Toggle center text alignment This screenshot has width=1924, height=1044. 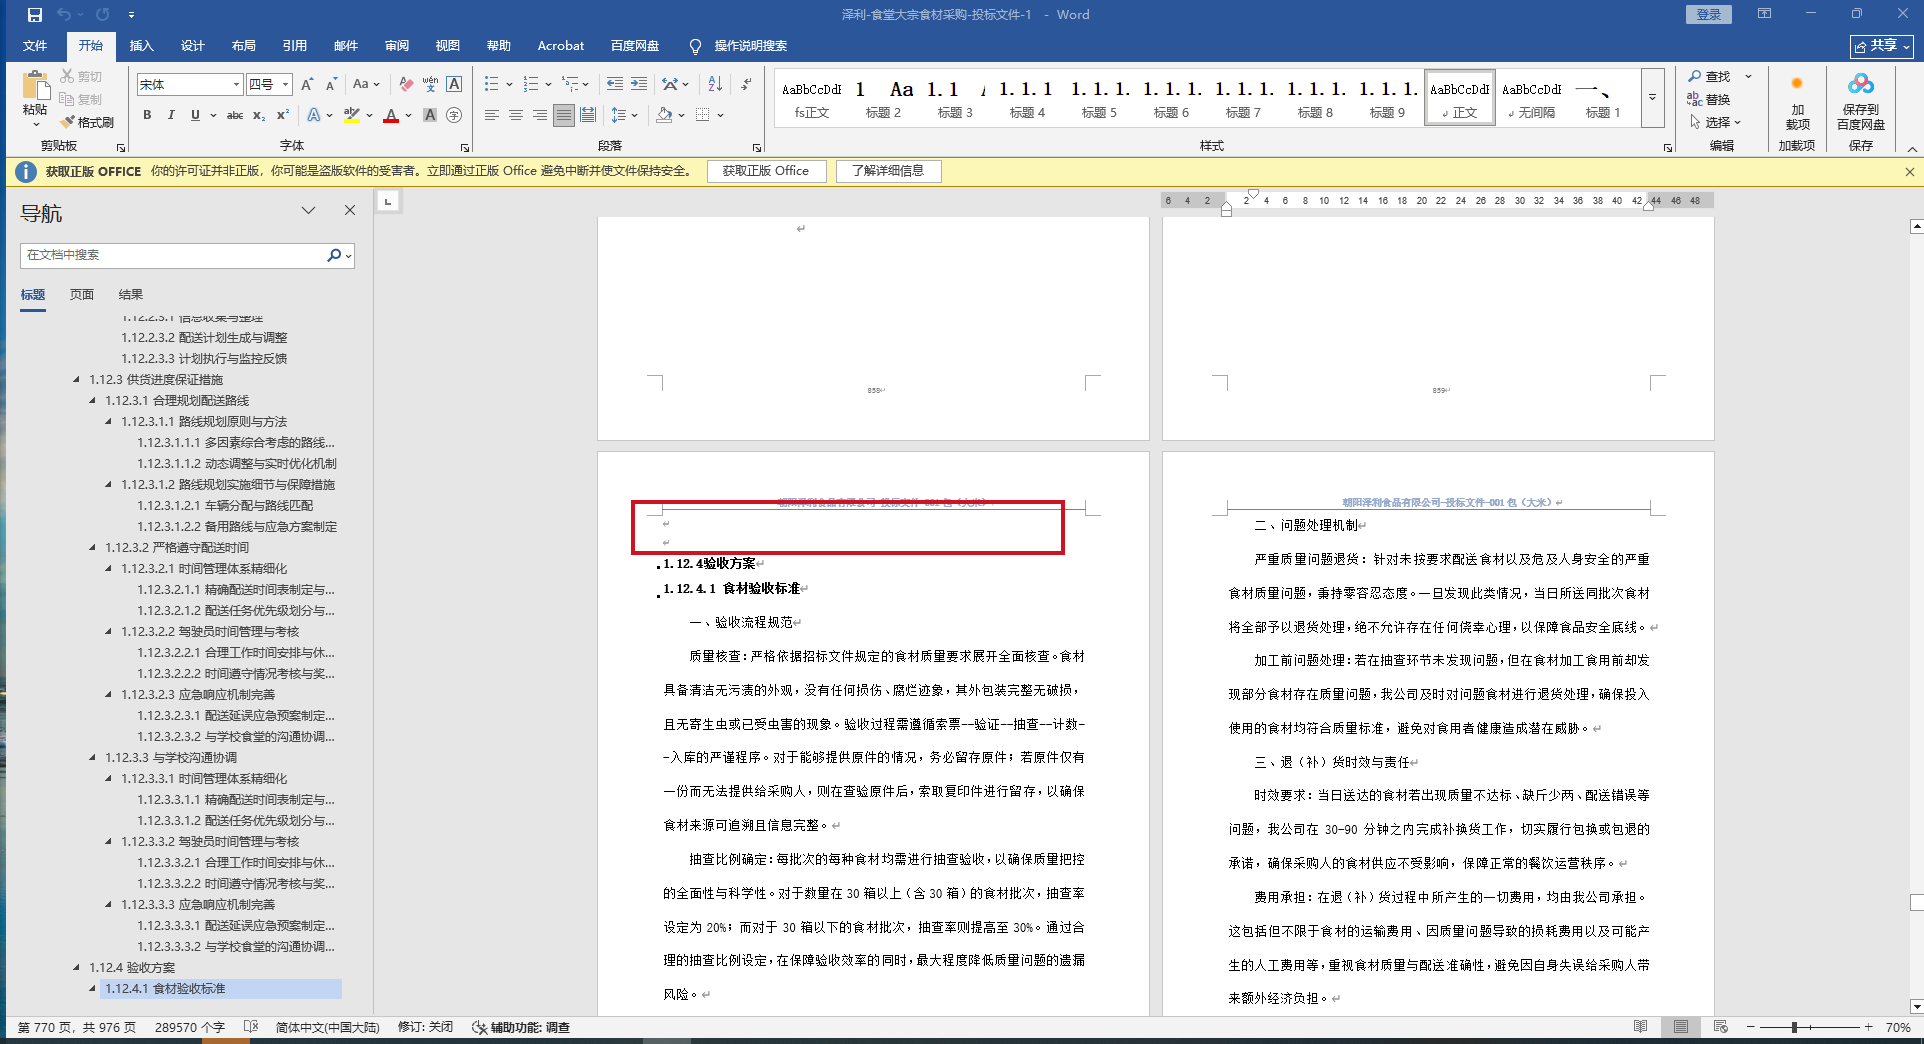516,115
